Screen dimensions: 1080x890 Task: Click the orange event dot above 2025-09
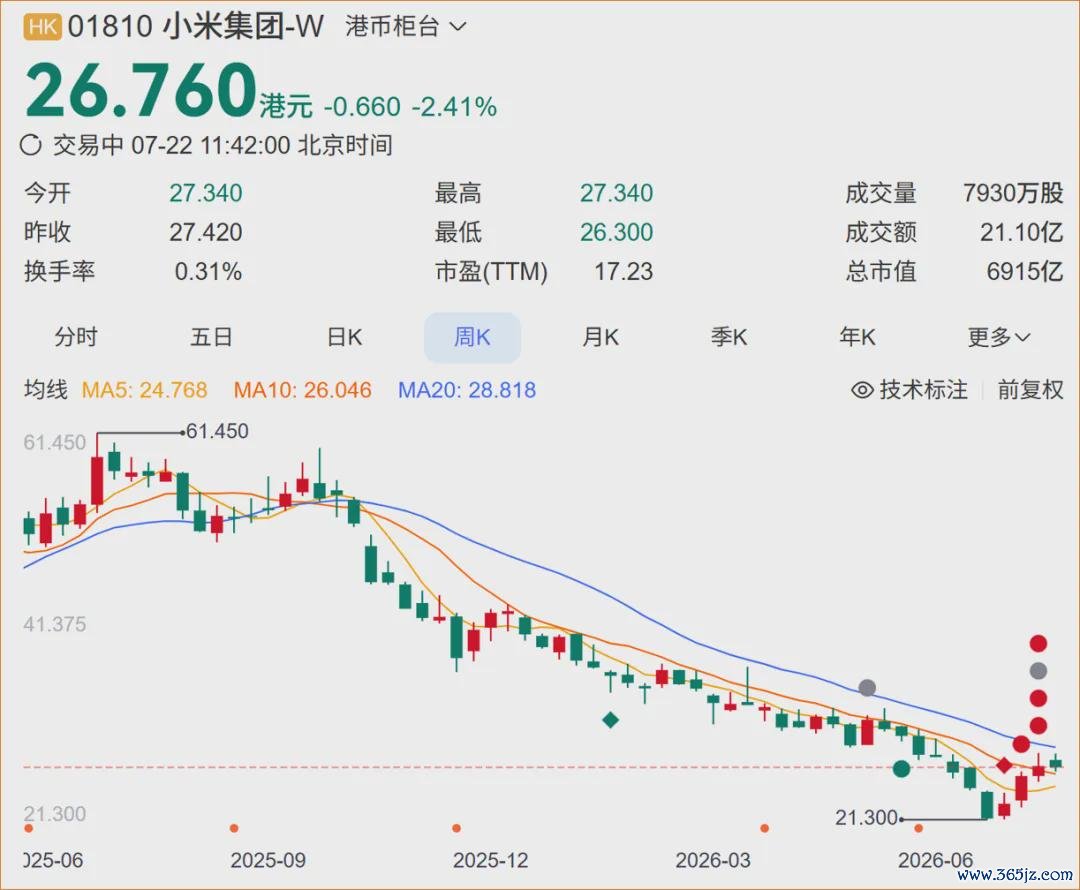[x=234, y=828]
